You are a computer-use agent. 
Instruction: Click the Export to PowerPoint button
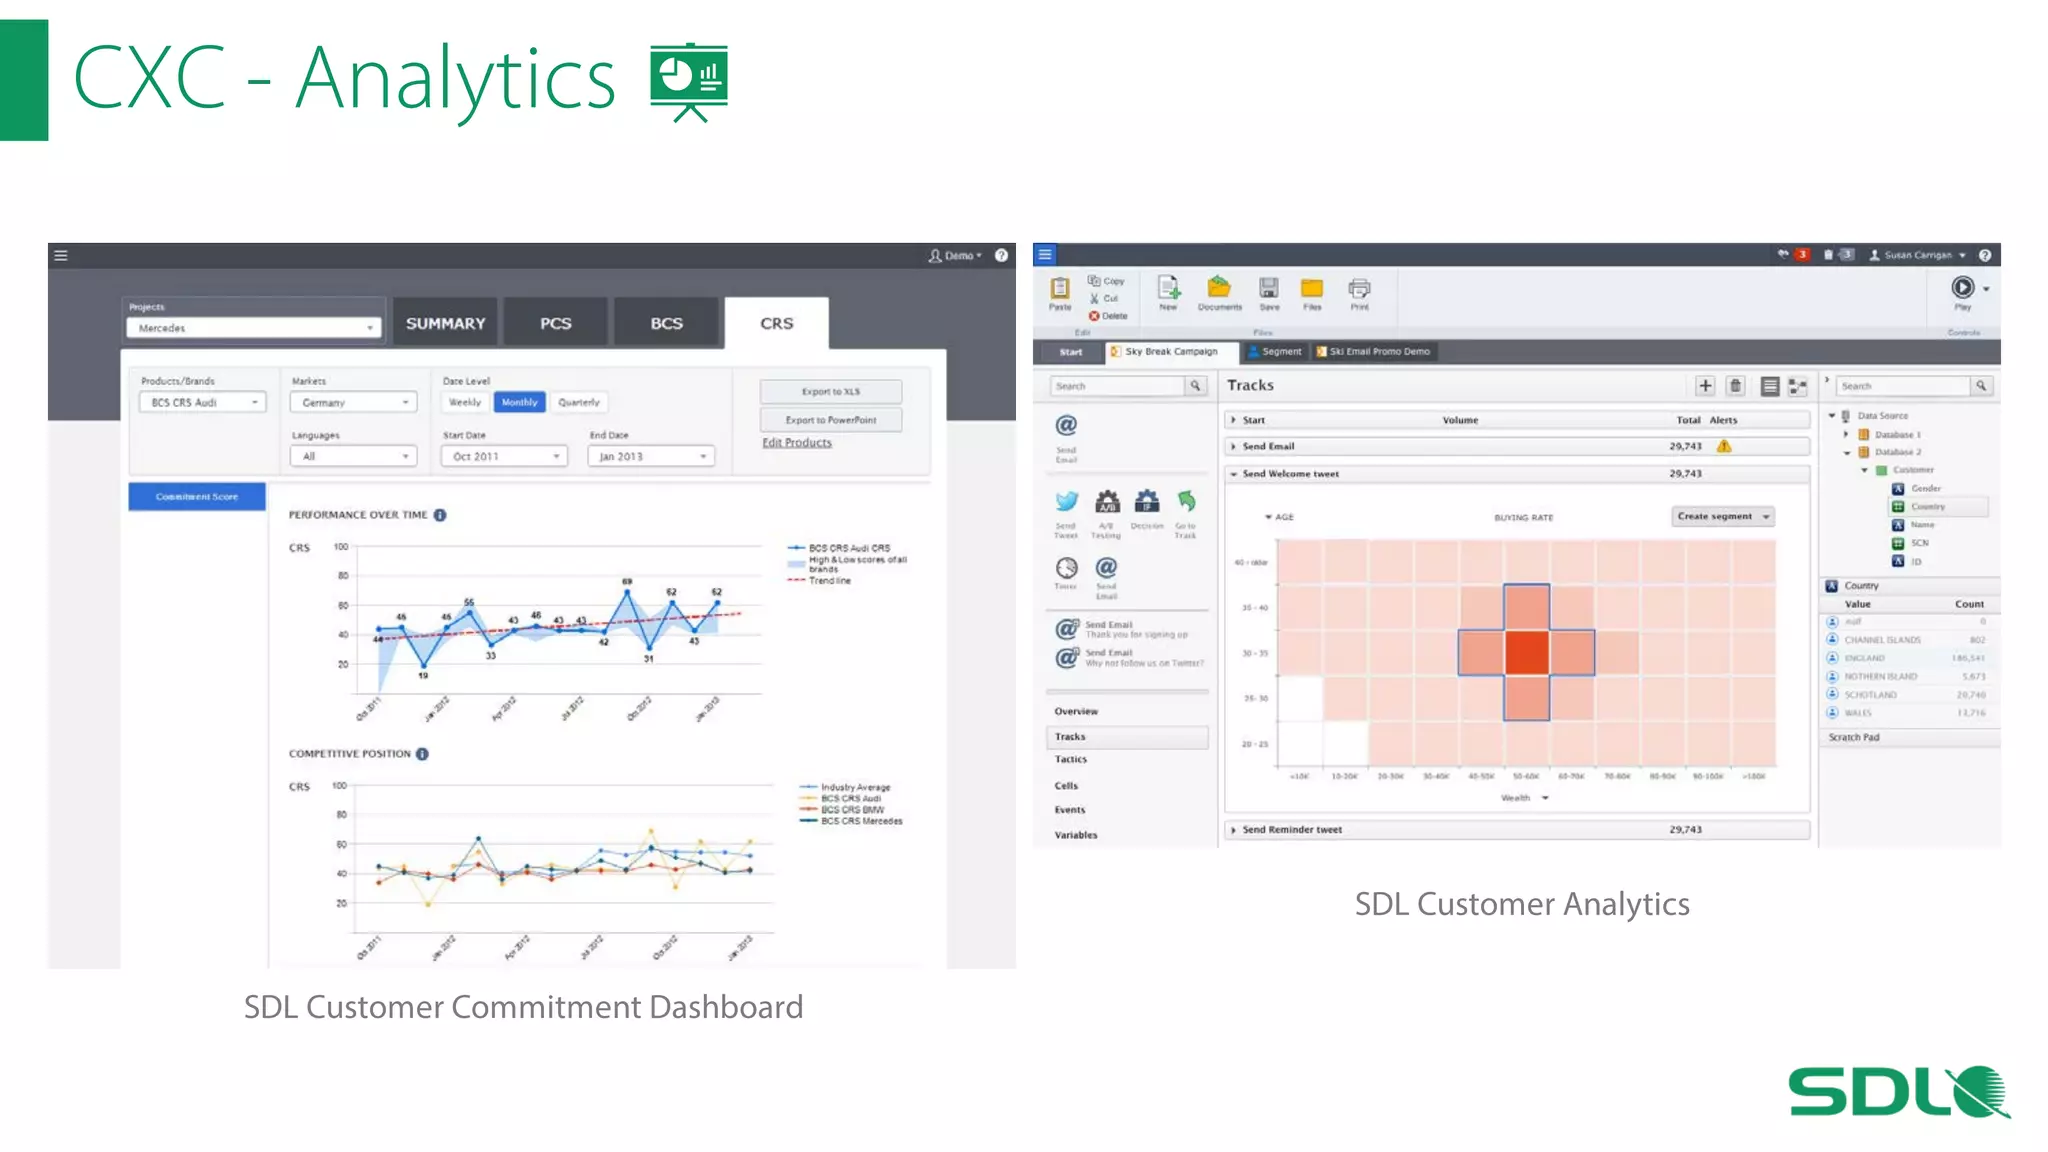click(x=830, y=420)
